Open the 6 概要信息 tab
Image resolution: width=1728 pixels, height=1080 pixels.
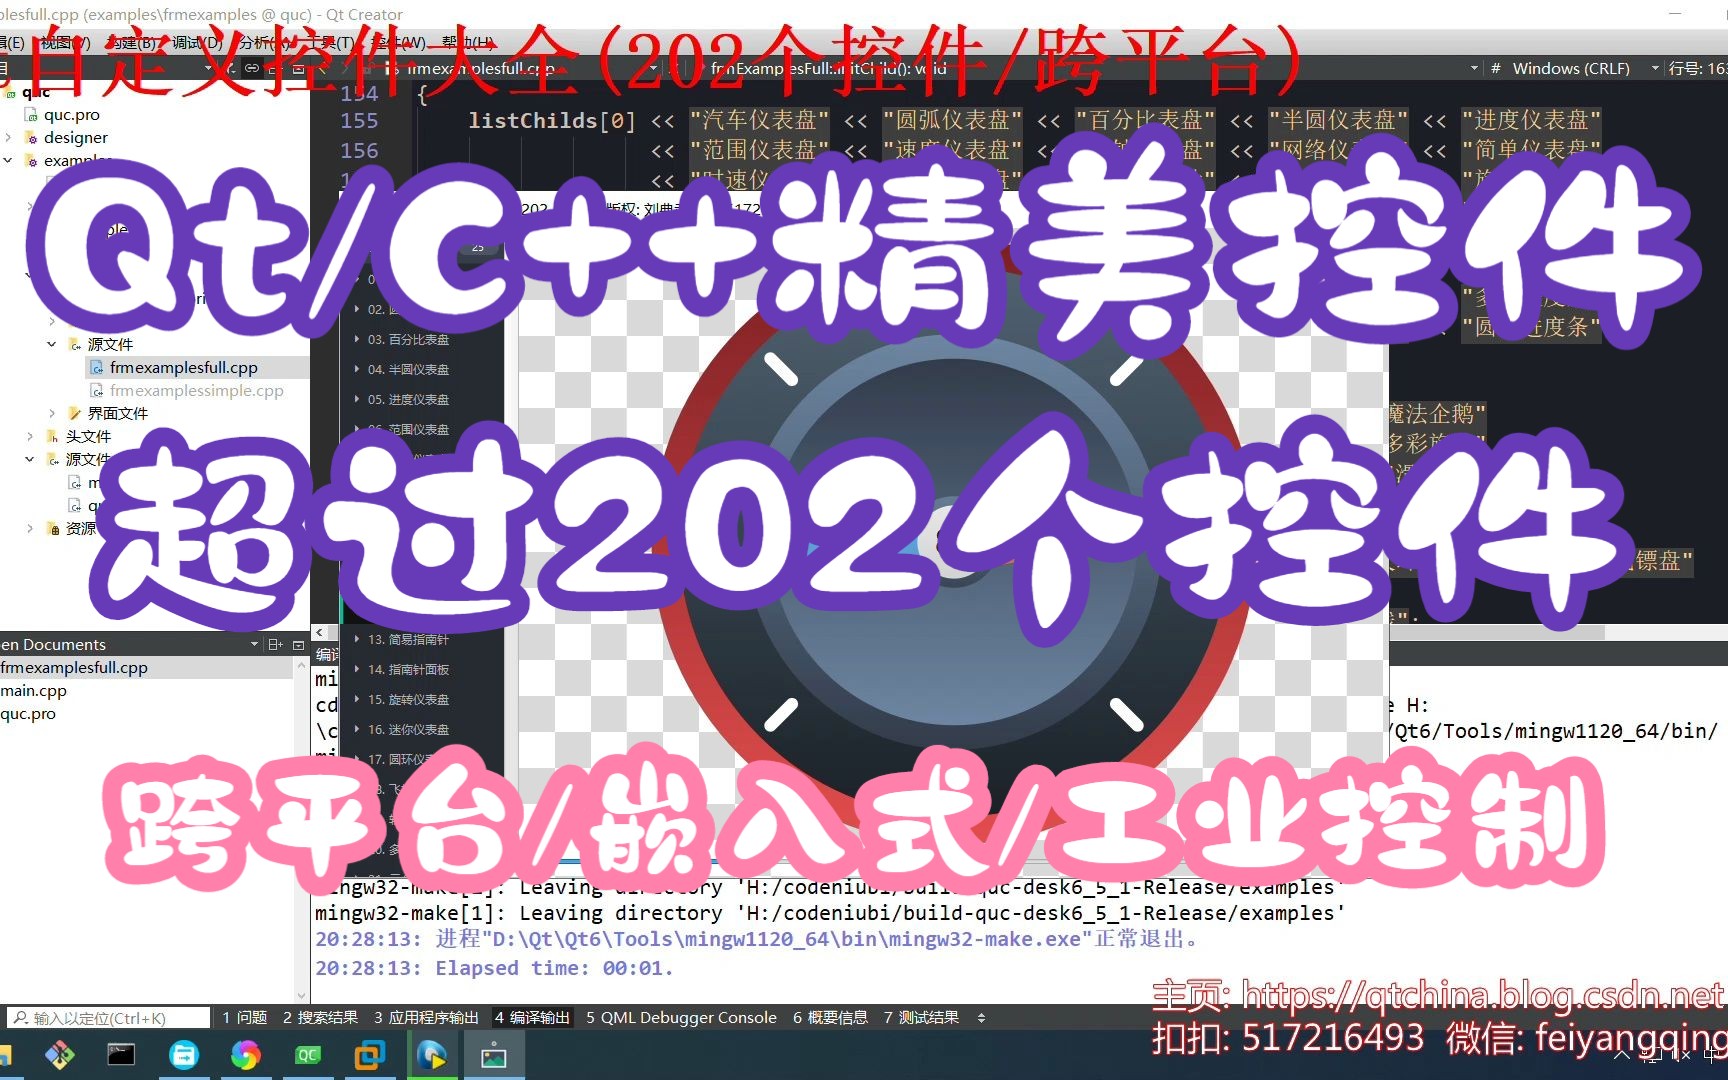pos(830,1018)
